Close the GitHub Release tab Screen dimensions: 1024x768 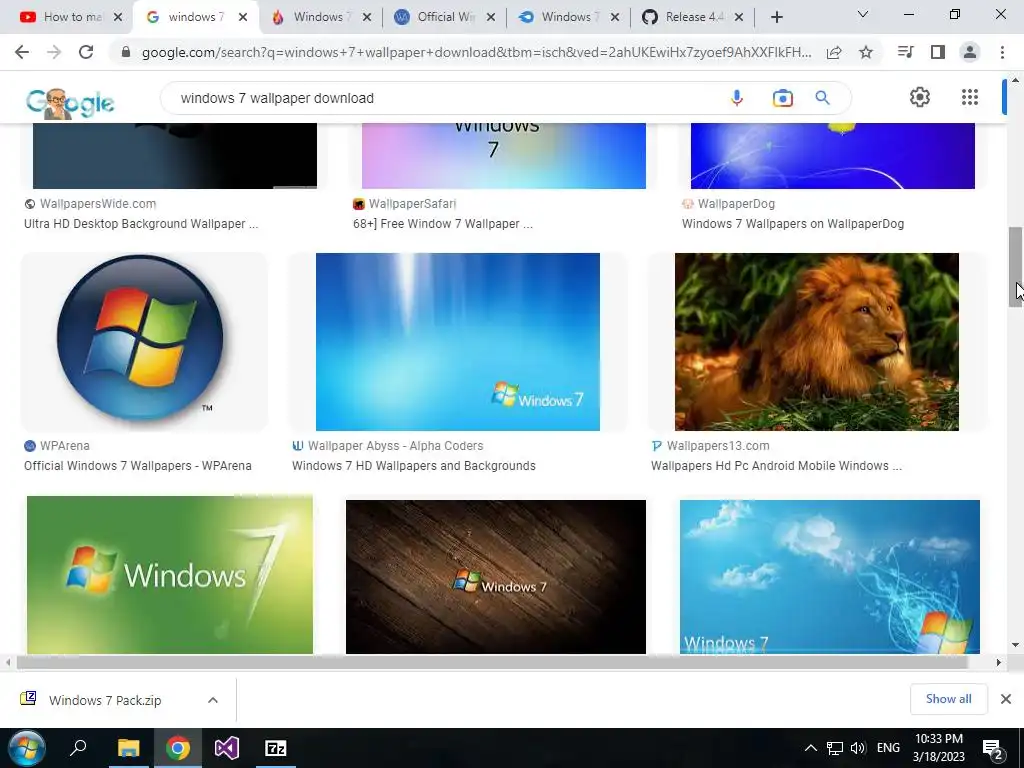tap(739, 18)
